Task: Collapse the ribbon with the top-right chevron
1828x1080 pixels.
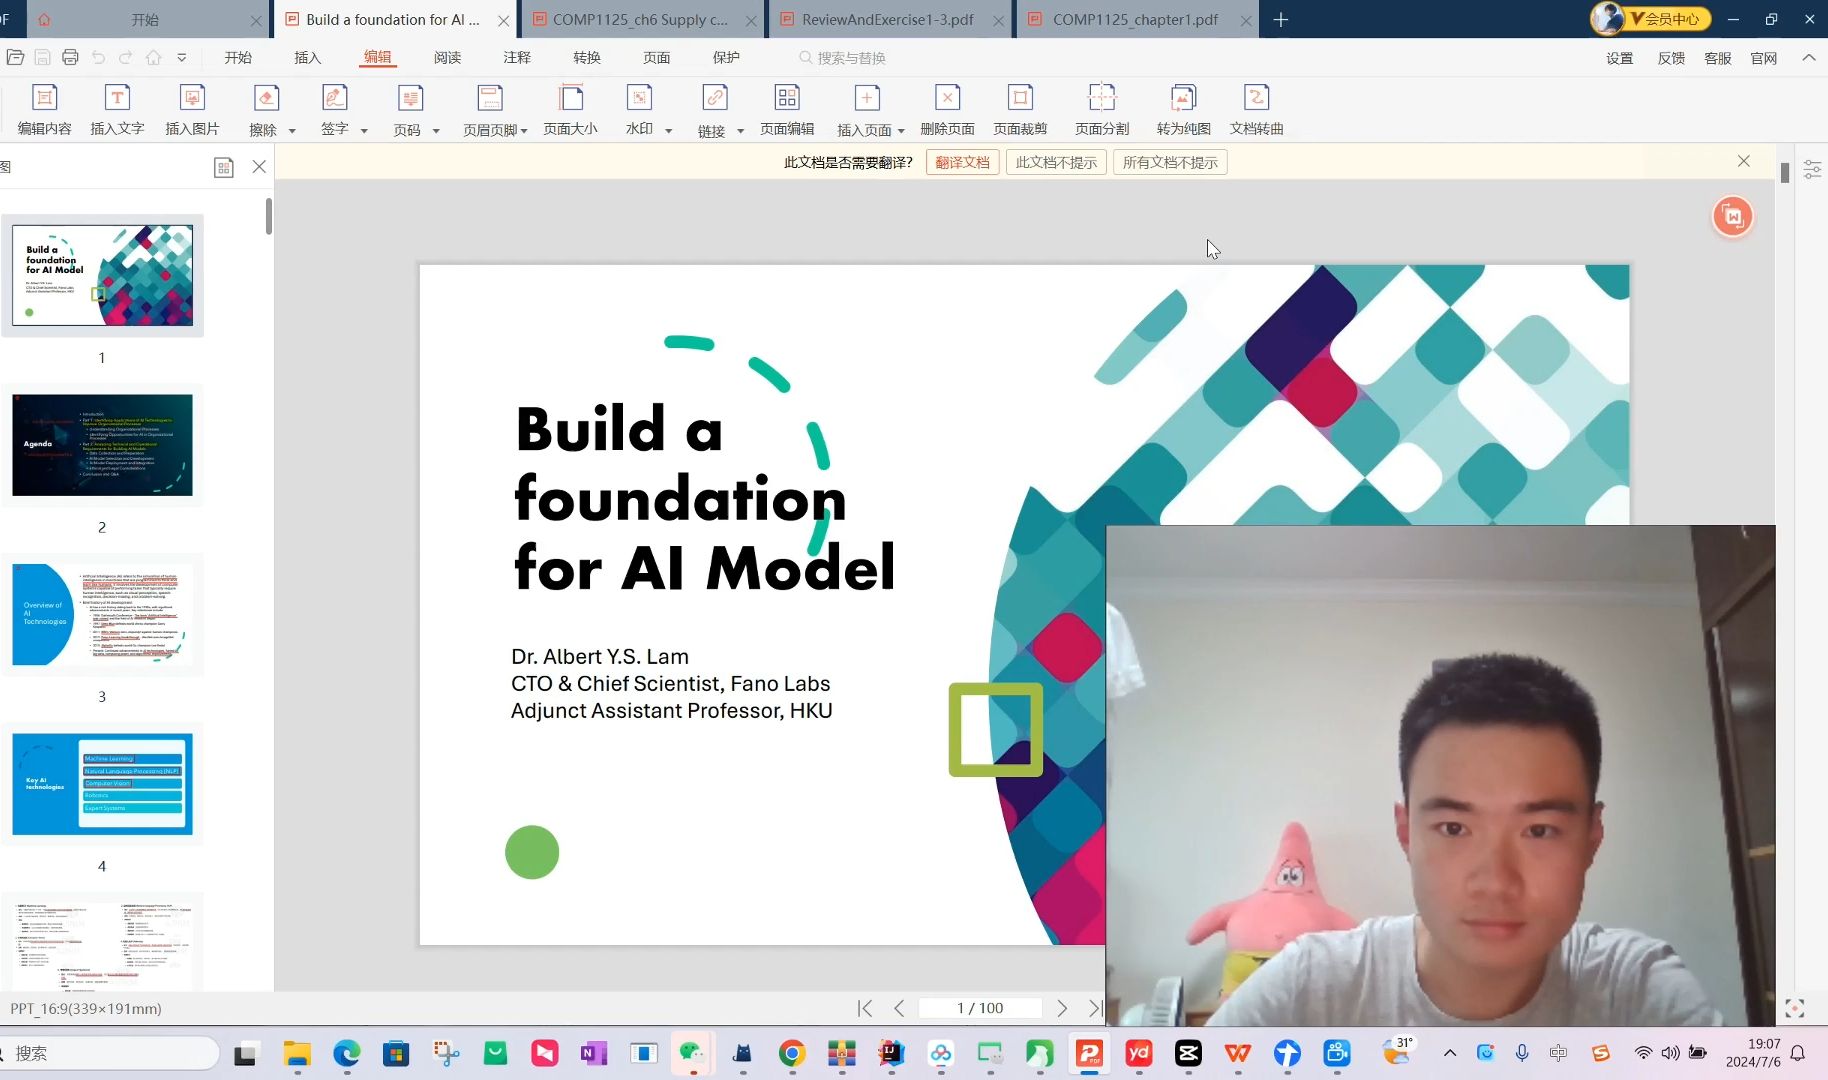Action: pyautogui.click(x=1809, y=58)
